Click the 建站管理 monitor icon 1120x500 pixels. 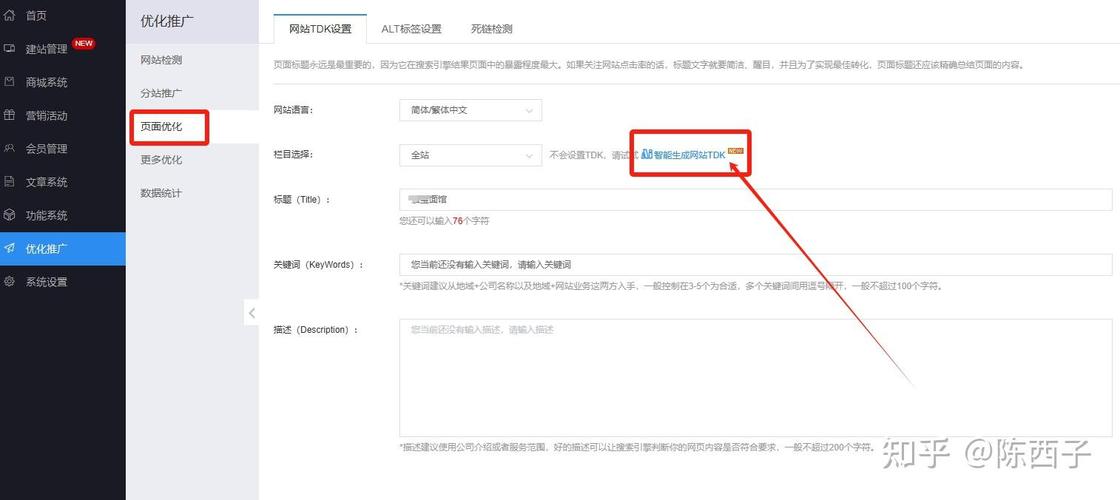tap(9, 49)
